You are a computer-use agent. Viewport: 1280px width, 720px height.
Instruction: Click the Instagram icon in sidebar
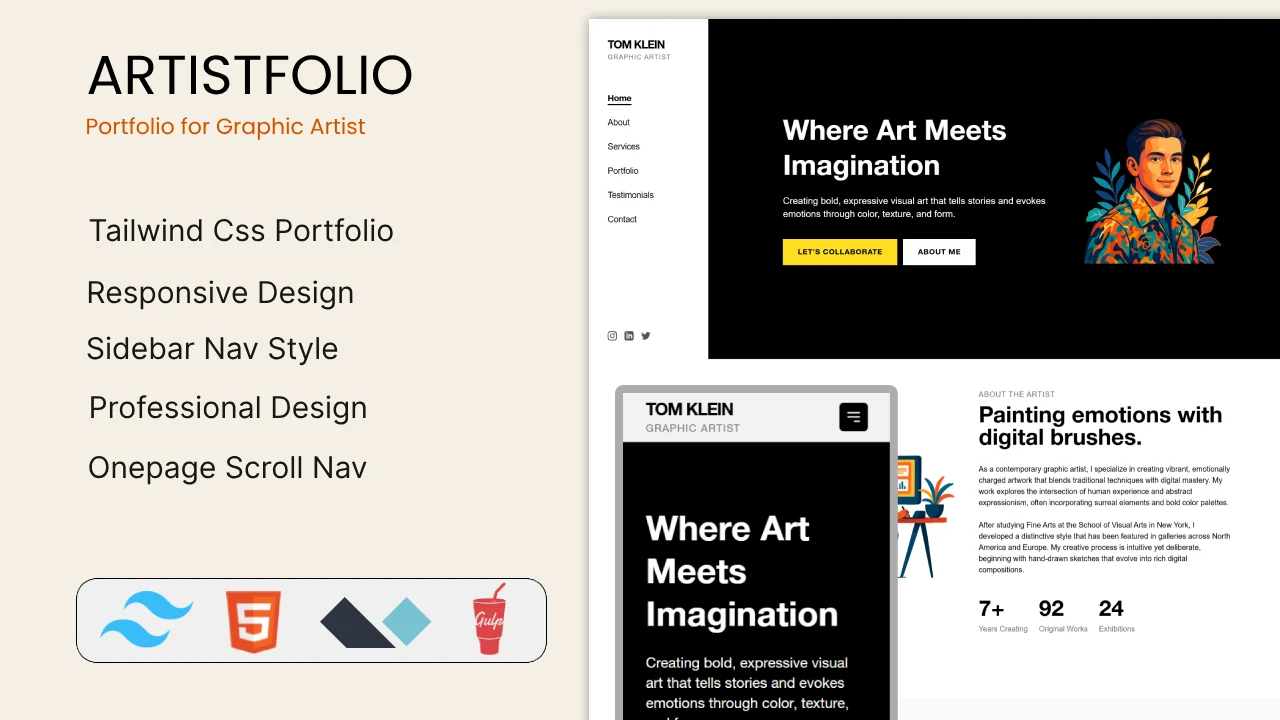point(612,336)
